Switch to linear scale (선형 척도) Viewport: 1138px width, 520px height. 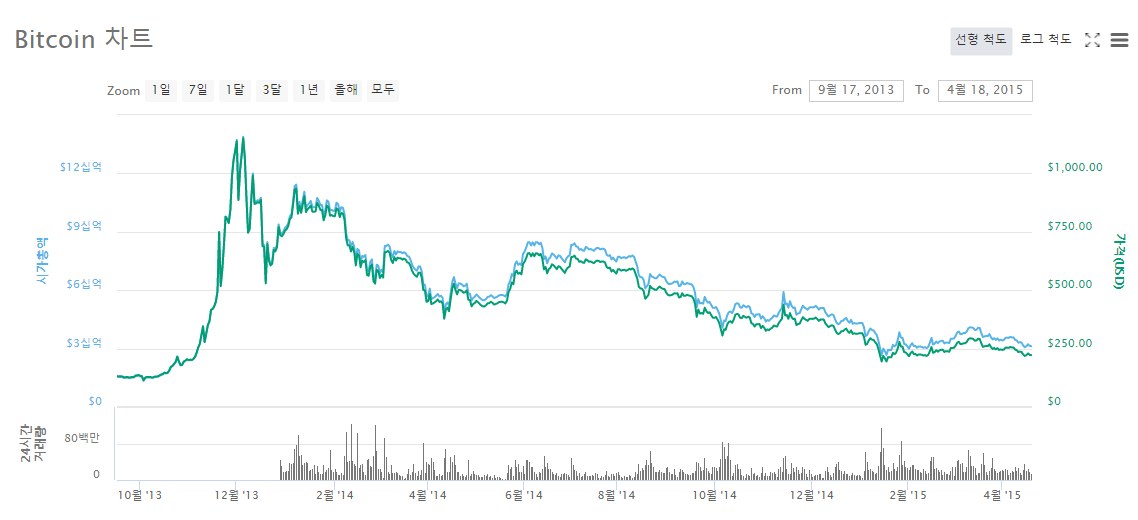point(981,41)
